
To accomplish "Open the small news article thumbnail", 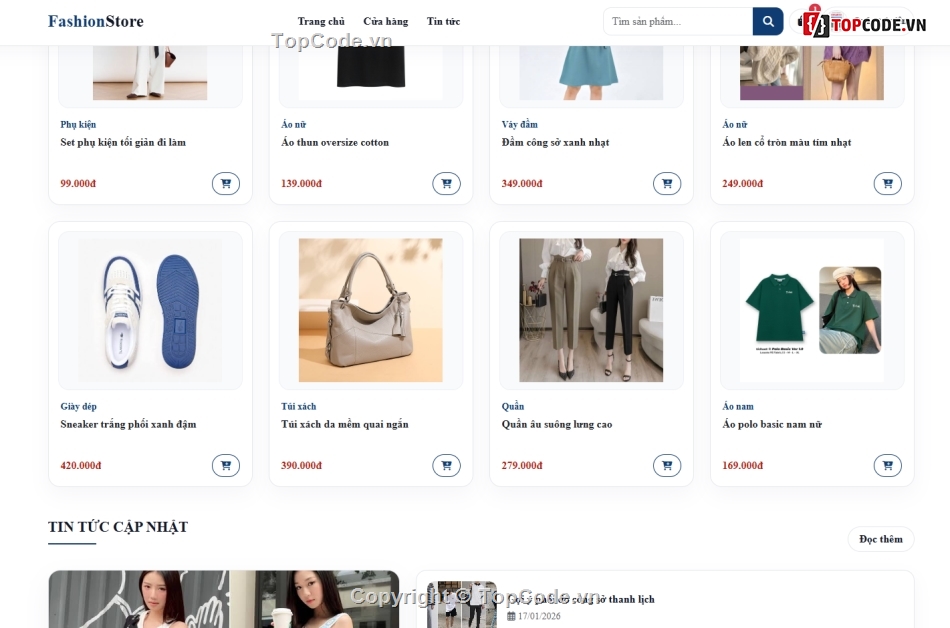I will click(x=462, y=604).
